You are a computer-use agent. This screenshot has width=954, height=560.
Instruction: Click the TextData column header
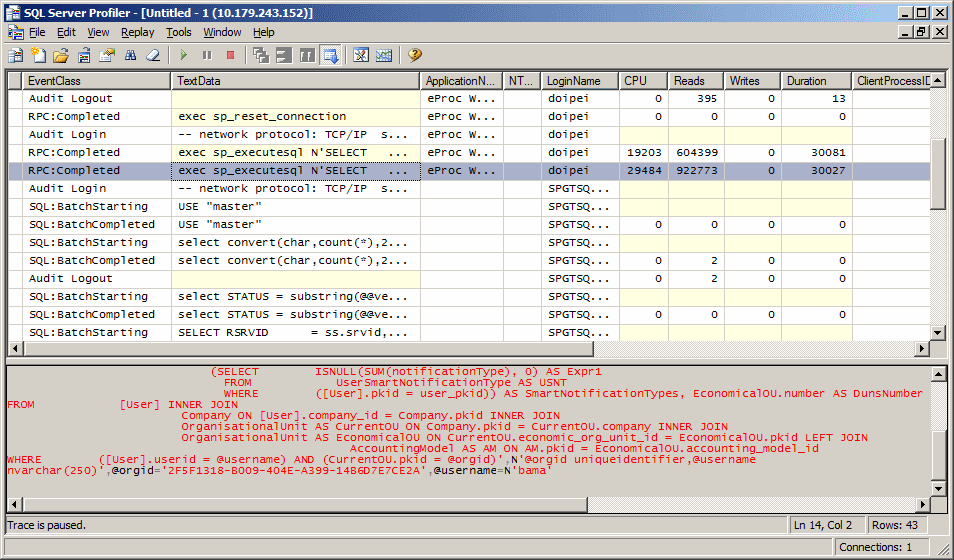click(x=296, y=81)
